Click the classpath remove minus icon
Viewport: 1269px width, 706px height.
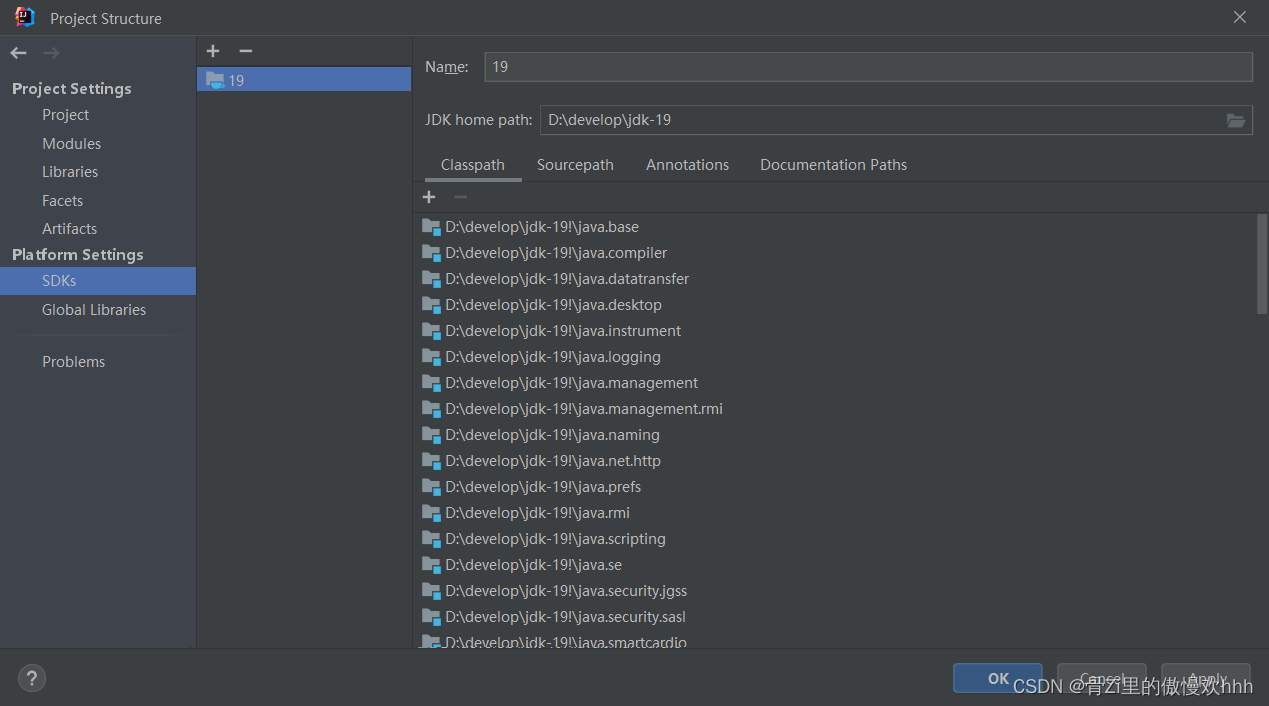tap(461, 197)
